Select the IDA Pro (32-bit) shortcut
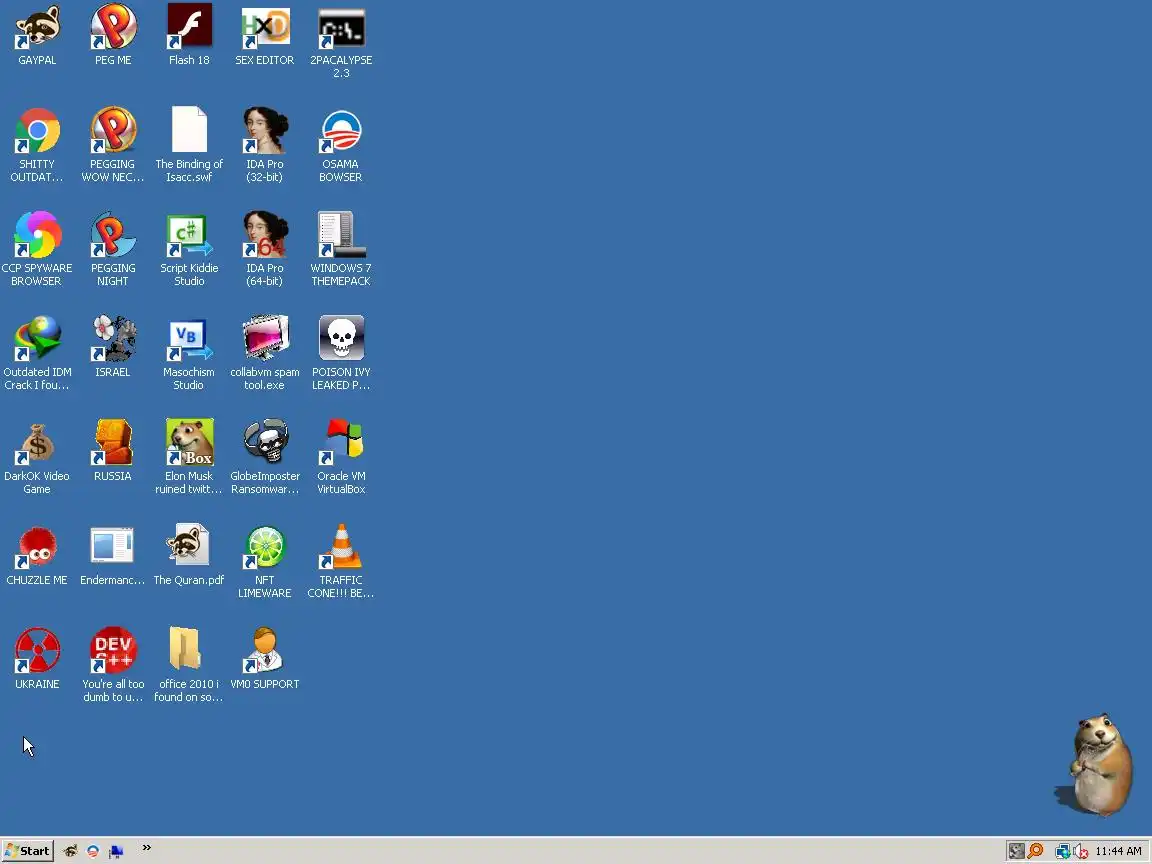The image size is (1152, 864). 264,131
